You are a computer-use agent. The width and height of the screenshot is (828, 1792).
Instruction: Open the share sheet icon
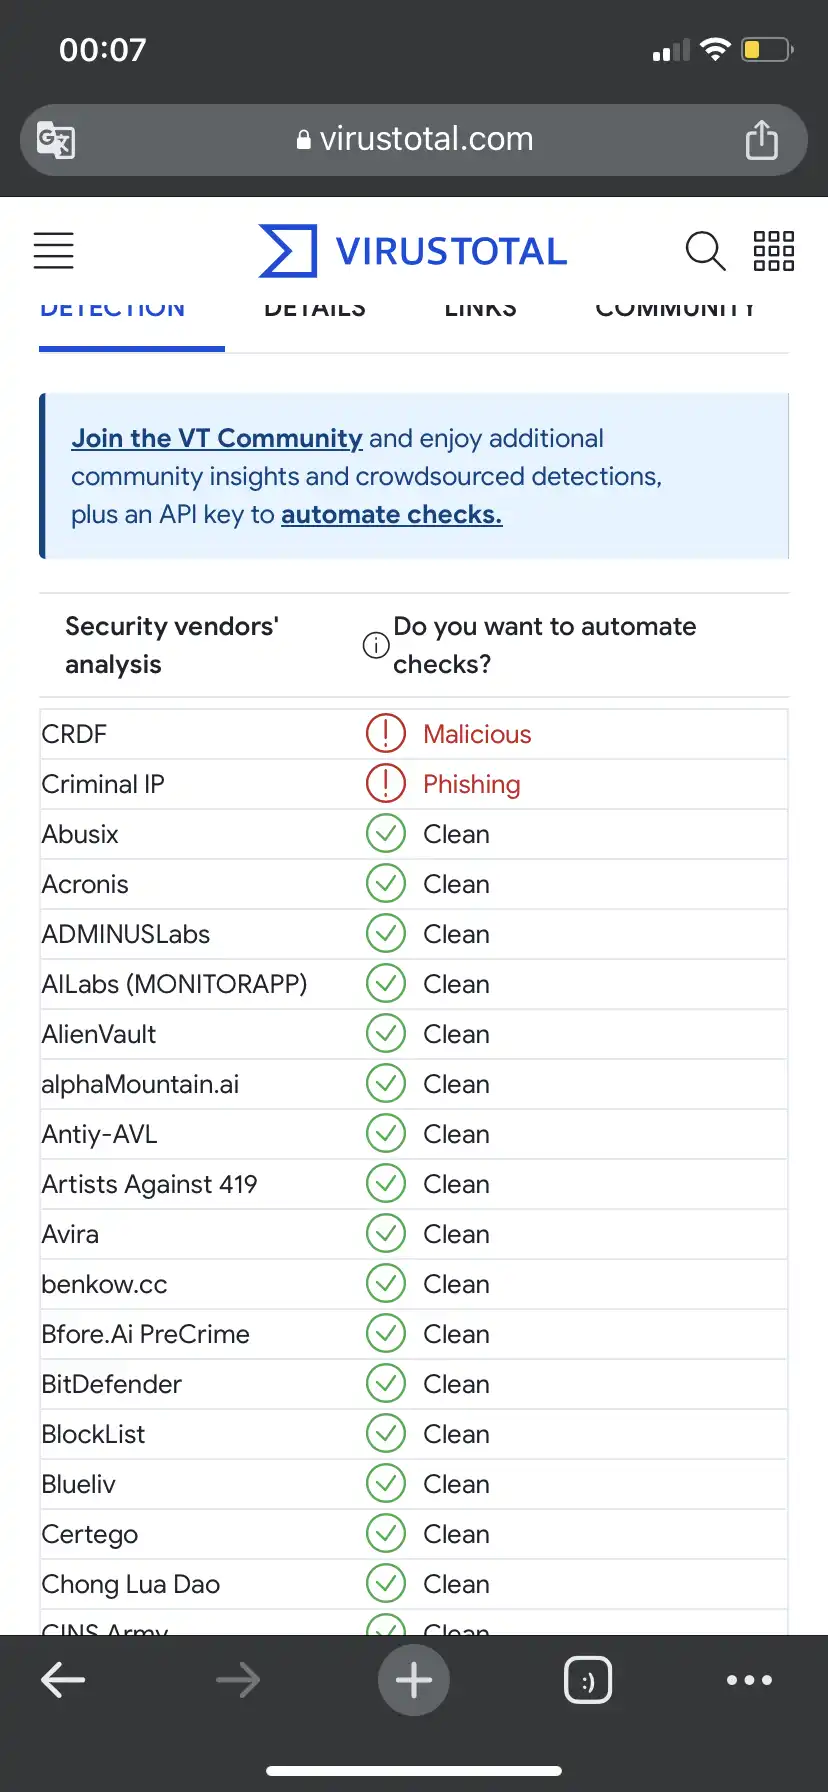click(x=762, y=139)
